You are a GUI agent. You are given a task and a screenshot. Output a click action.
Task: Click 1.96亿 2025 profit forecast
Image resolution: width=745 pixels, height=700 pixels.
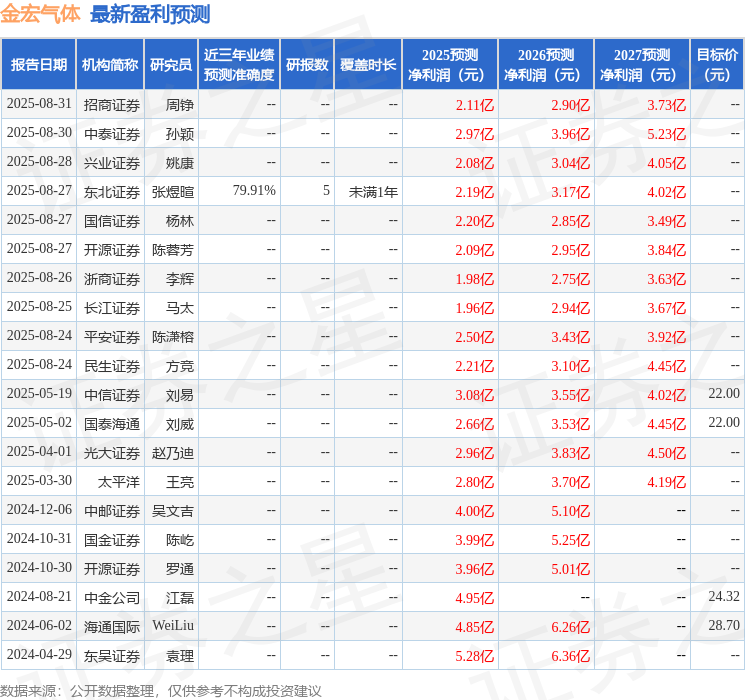click(475, 308)
